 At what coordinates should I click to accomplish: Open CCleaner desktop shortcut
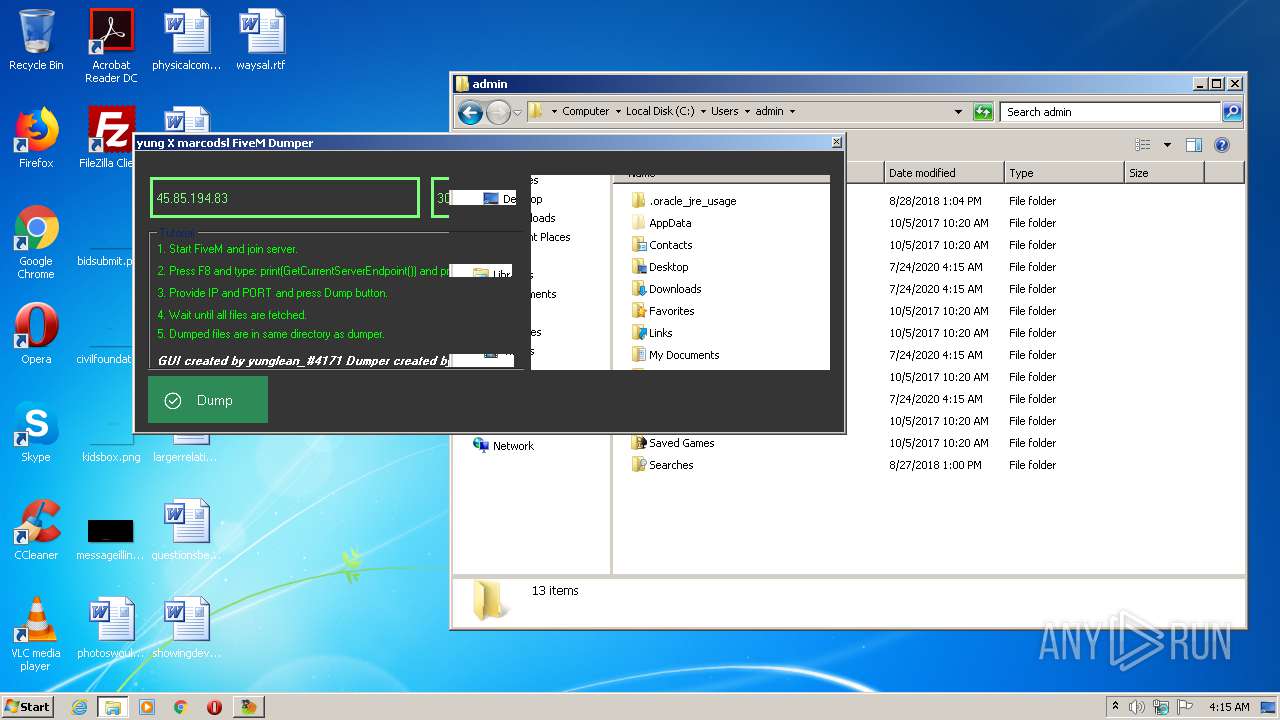coord(36,530)
